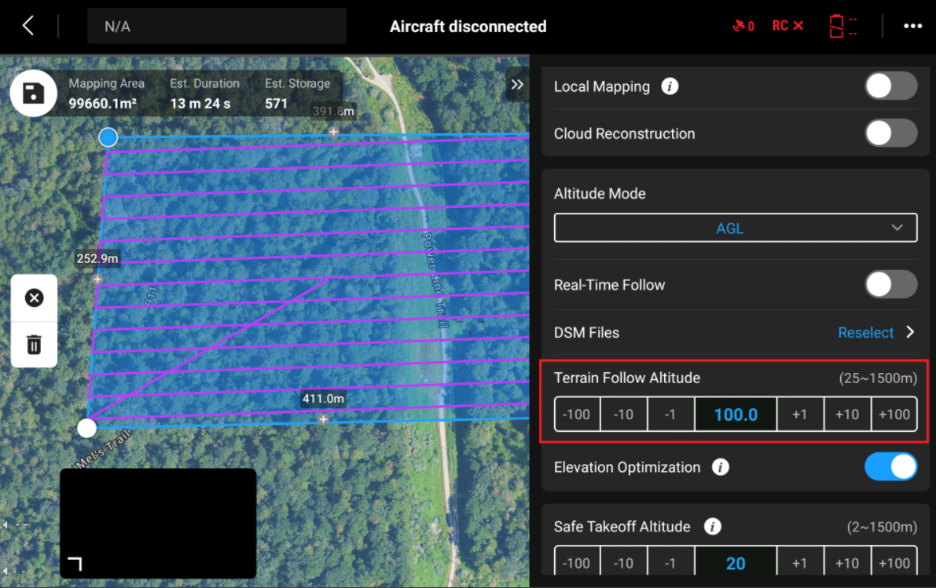936x588 pixels.
Task: Collapse the settings panel with double chevron
Action: (517, 85)
